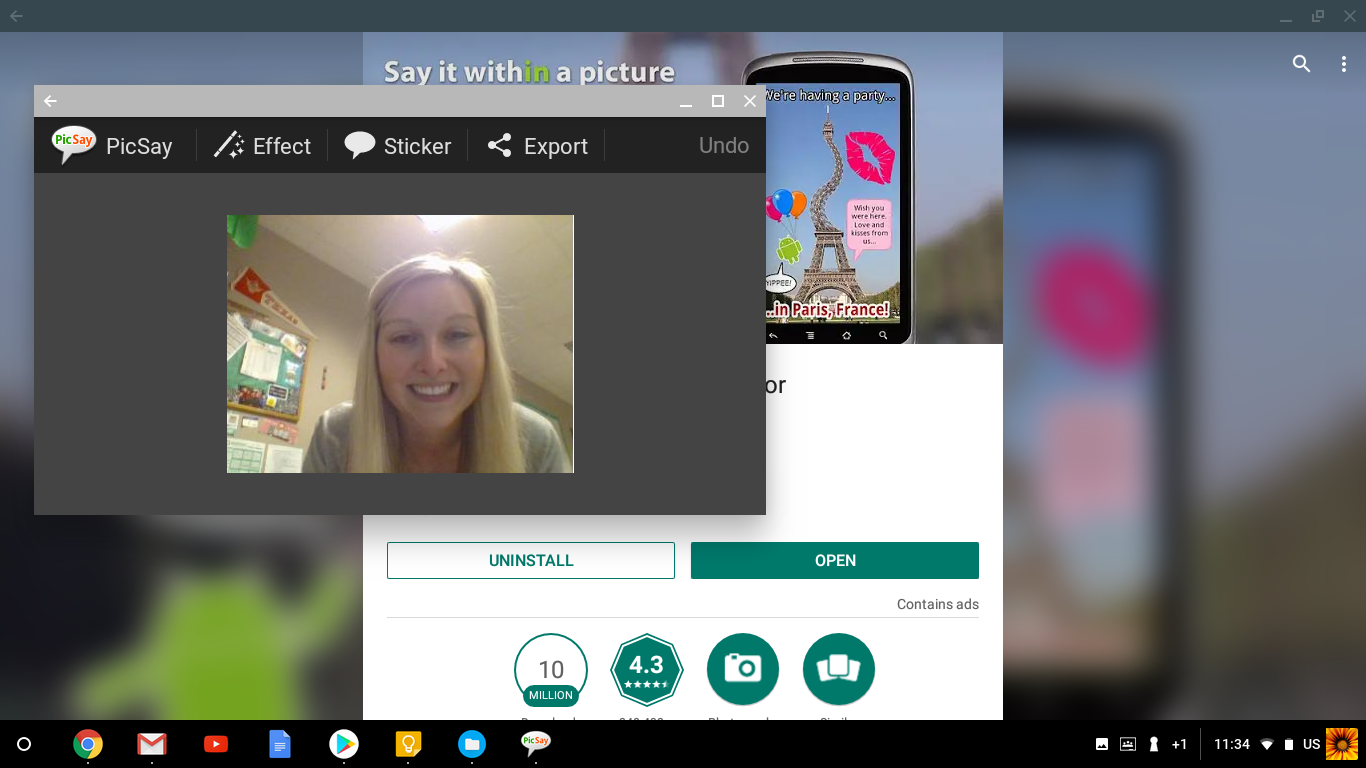The width and height of the screenshot is (1366, 768).
Task: Open the Export options in PicSay
Action: click(537, 146)
